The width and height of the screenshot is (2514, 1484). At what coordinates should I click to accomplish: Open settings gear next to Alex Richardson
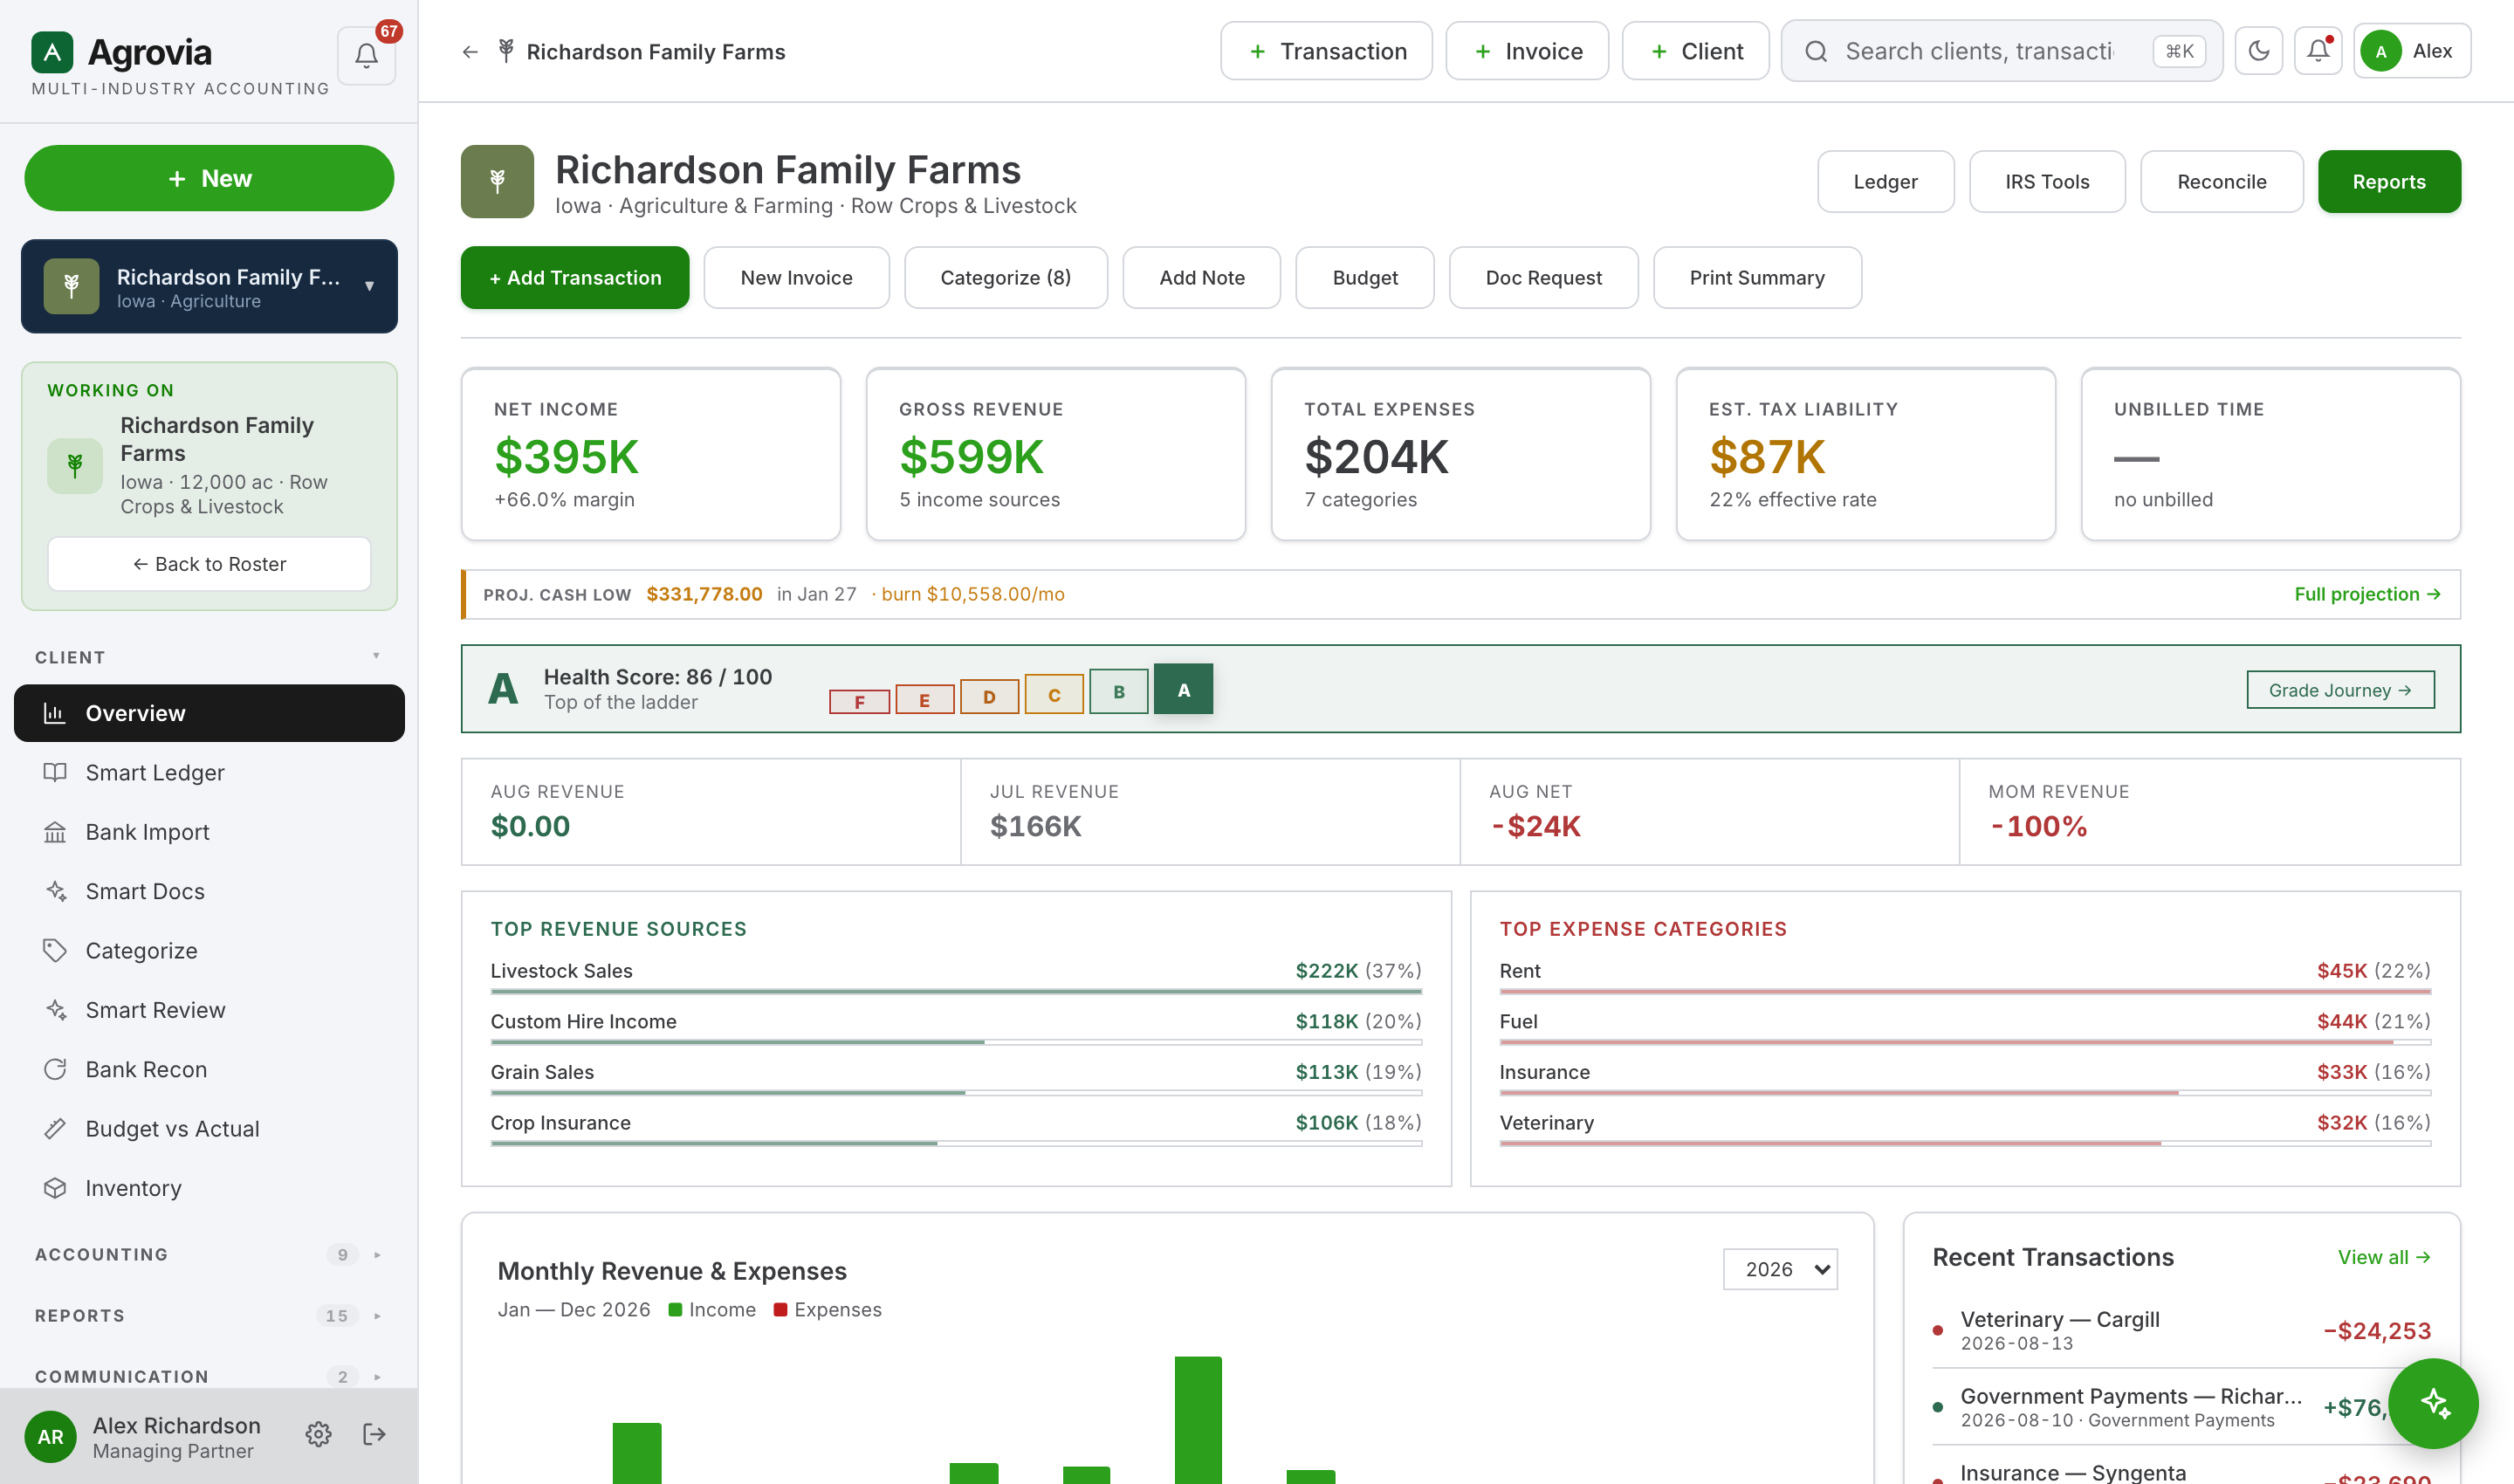318,1435
